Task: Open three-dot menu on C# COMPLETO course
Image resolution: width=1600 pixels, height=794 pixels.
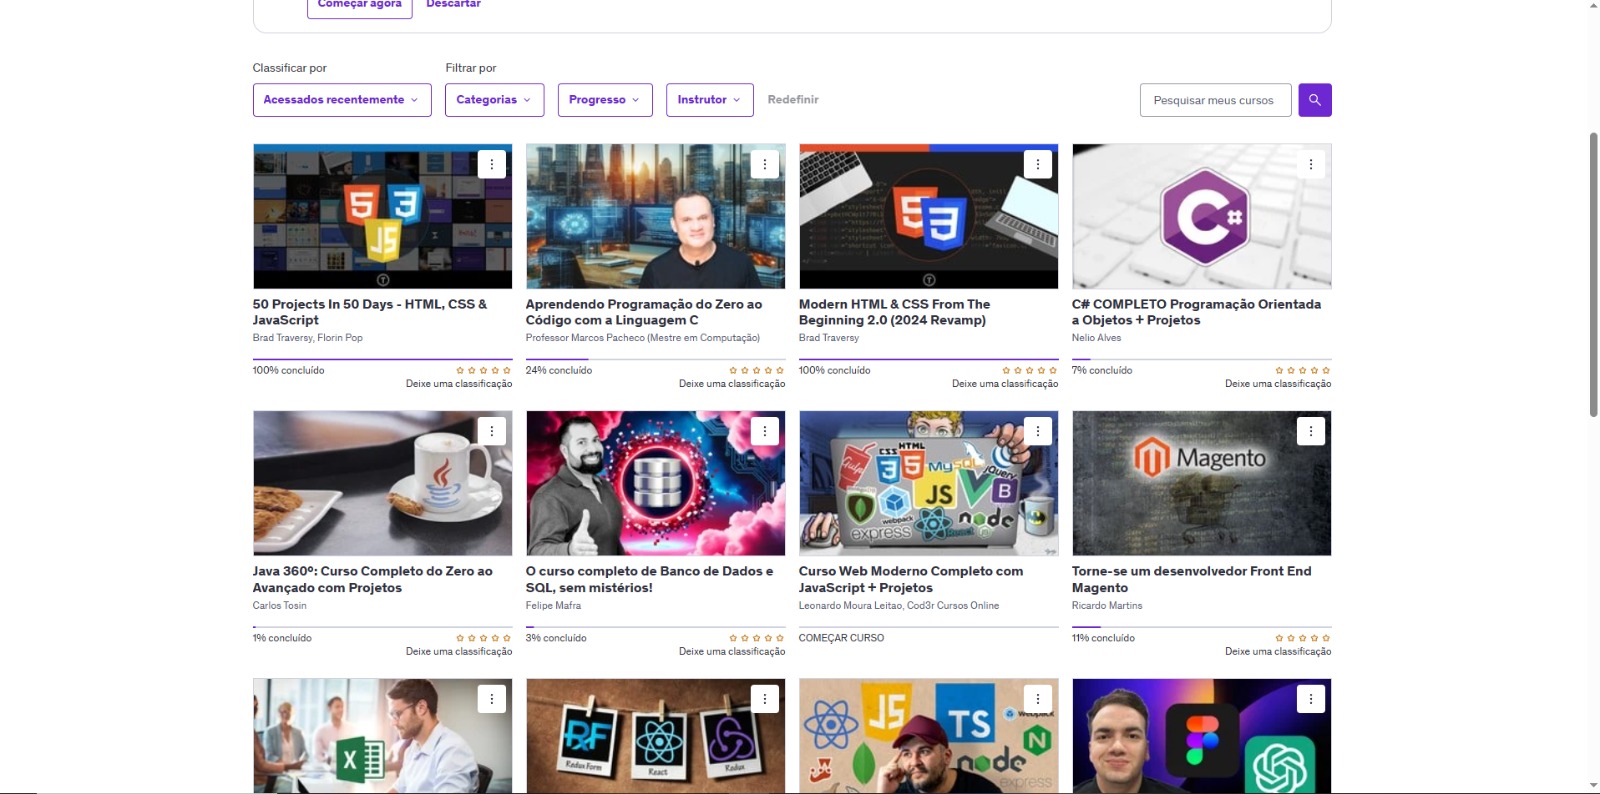Action: click(1310, 164)
